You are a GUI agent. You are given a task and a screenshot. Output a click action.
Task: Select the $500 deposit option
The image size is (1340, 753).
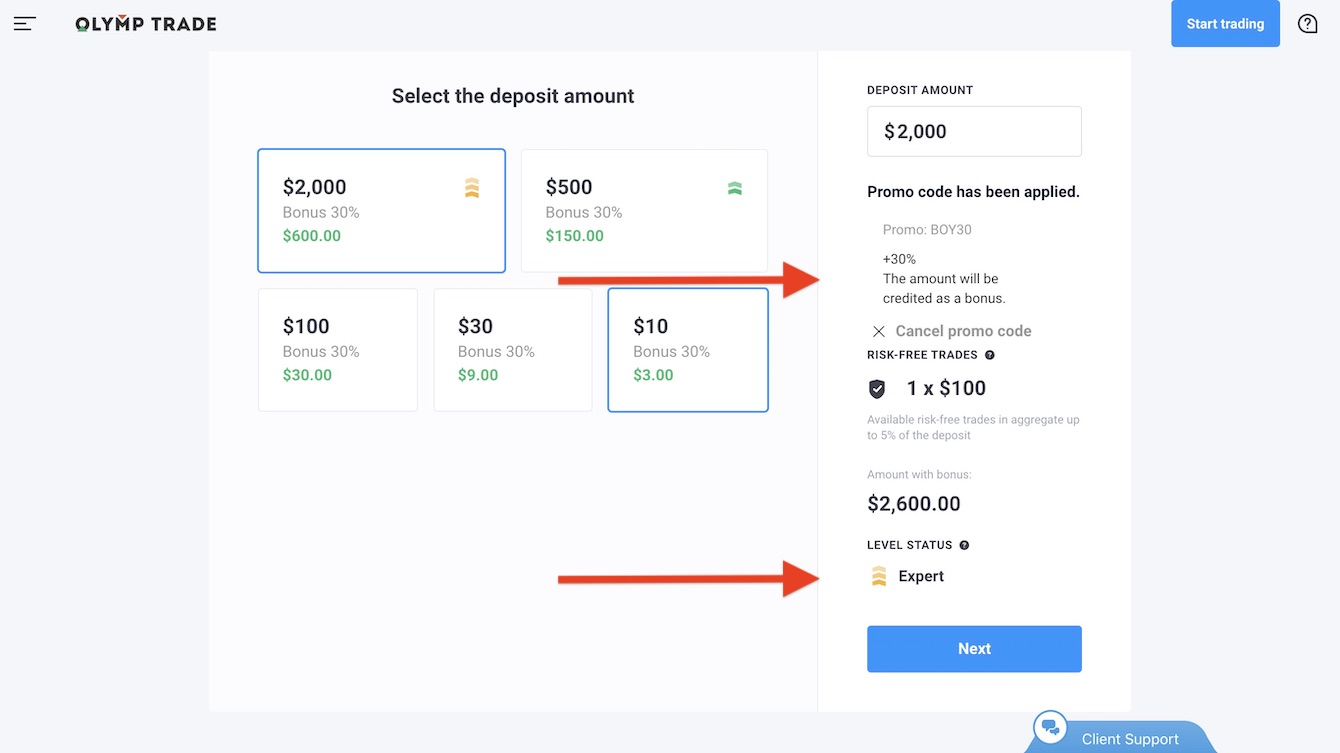[644, 211]
